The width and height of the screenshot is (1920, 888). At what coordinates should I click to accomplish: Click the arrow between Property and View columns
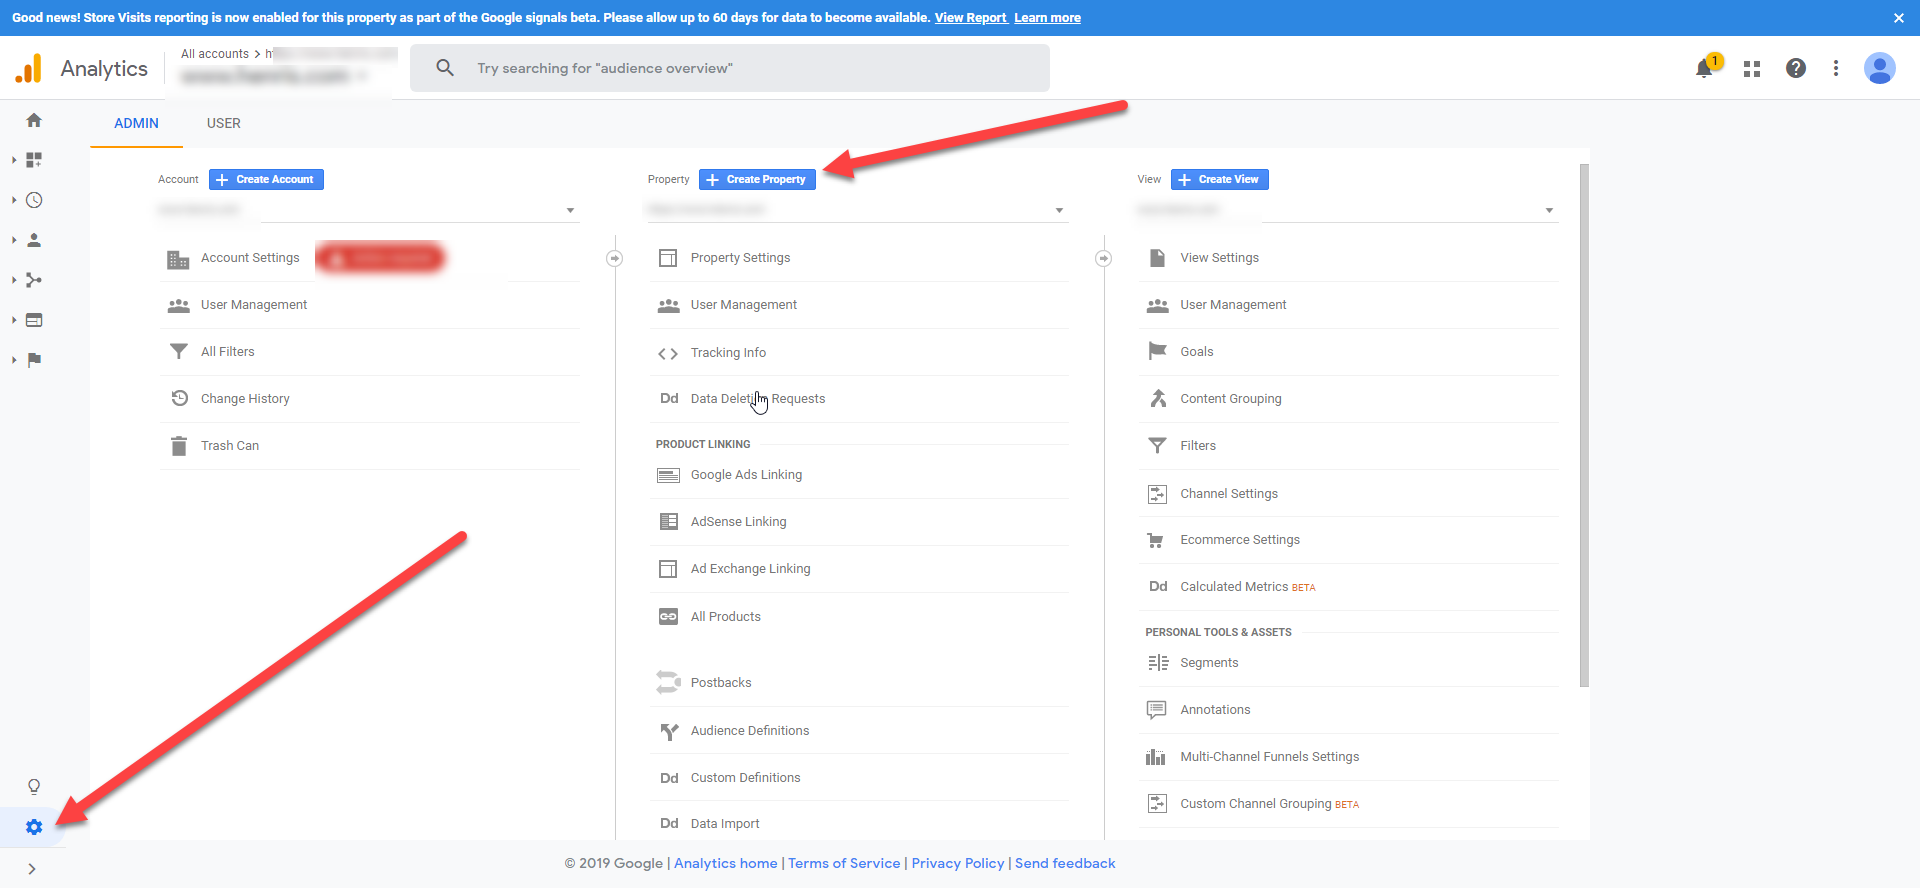point(1104,258)
